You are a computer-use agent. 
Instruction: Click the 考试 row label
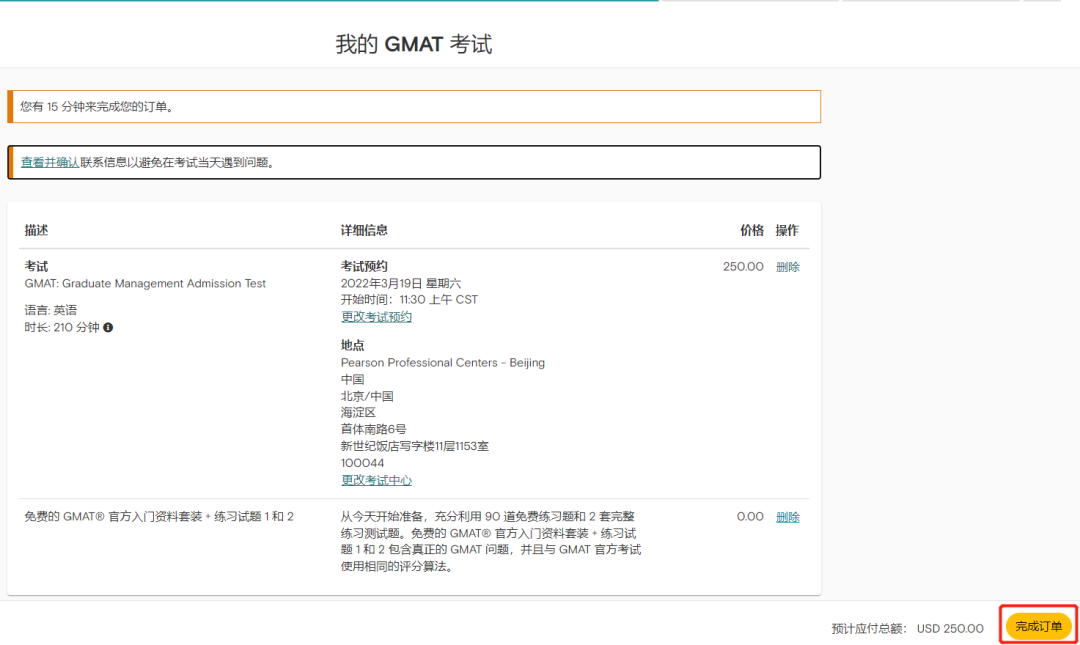click(x=37, y=266)
